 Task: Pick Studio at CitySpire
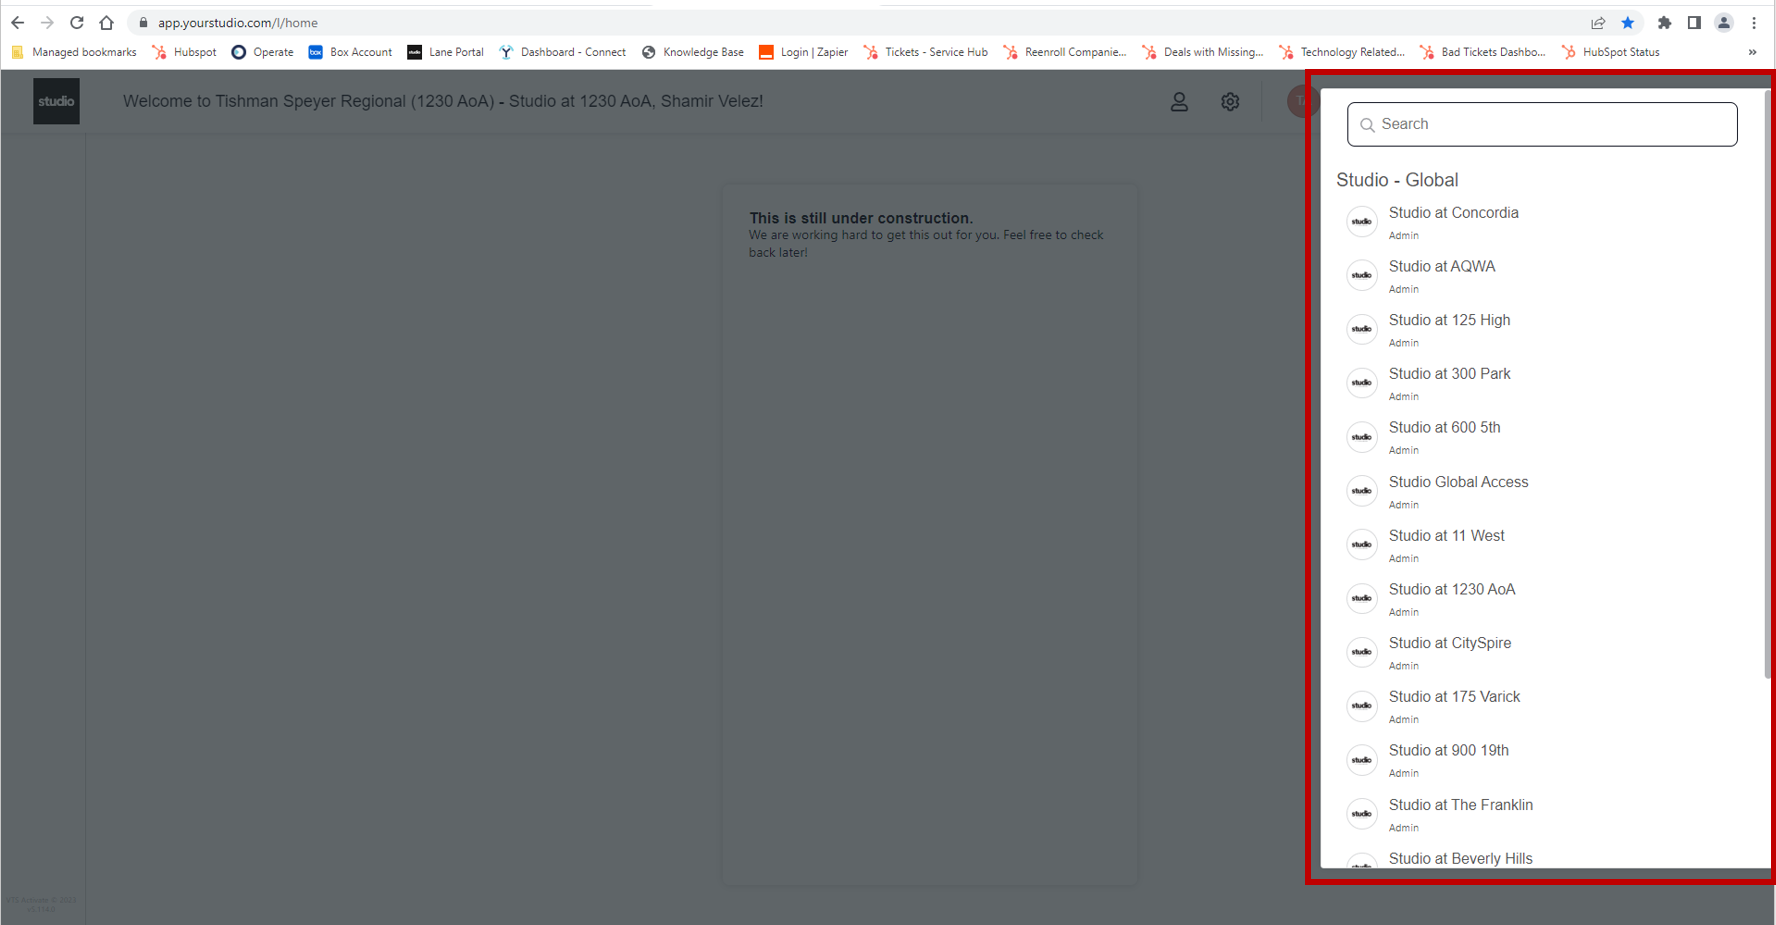[1449, 643]
